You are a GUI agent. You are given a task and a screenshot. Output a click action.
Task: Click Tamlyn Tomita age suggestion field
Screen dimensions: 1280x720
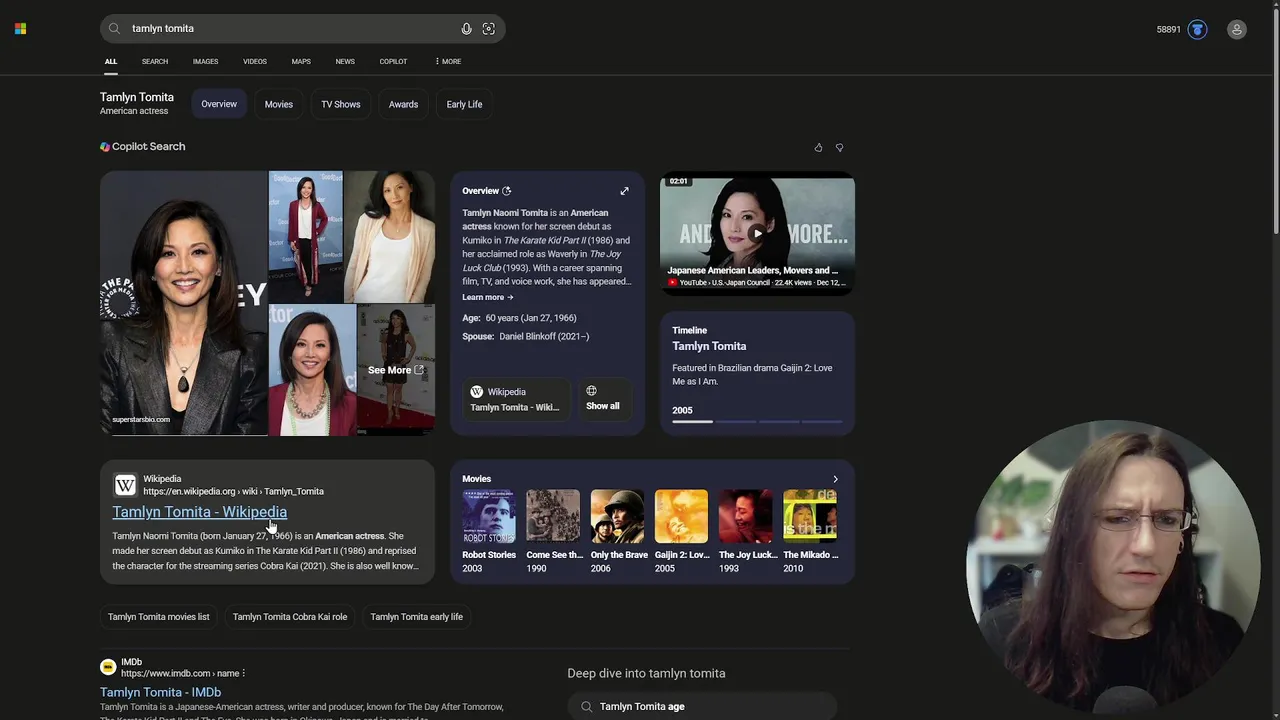coord(702,707)
